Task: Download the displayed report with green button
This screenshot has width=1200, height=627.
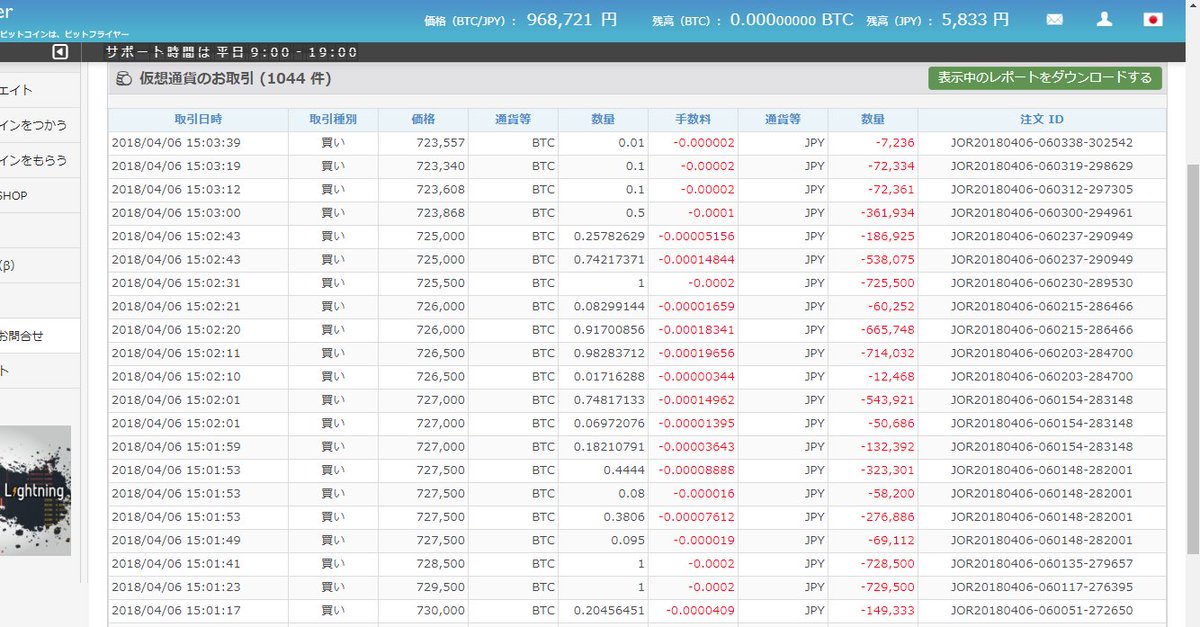Action: point(1045,77)
